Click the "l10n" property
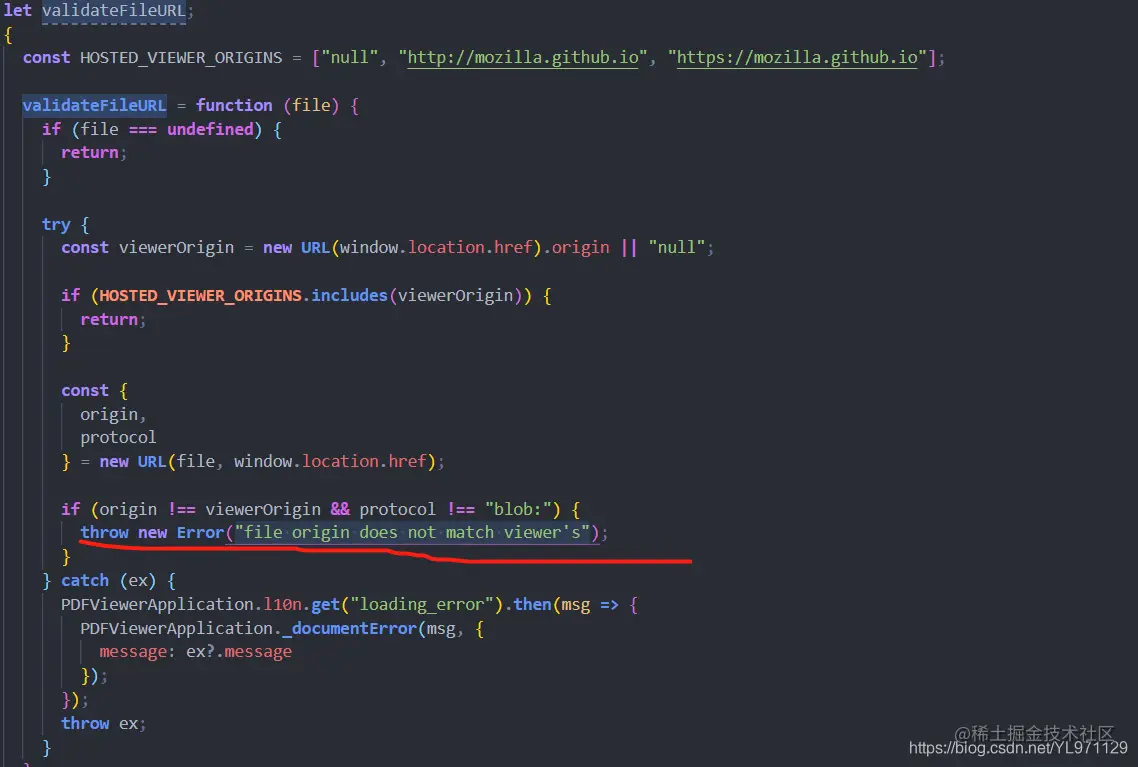The image size is (1138, 767). pos(282,604)
